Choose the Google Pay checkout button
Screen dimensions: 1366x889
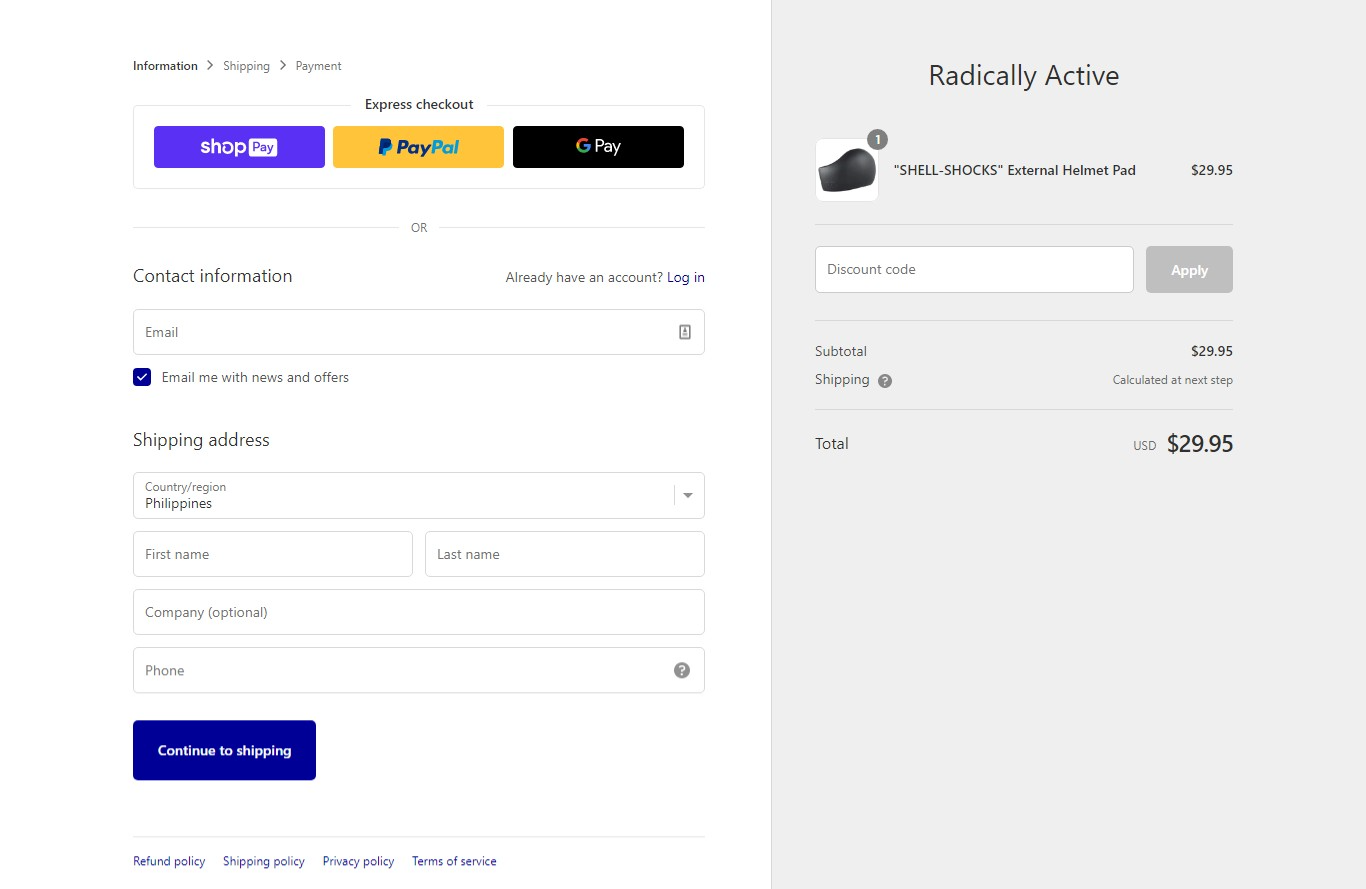(x=598, y=147)
